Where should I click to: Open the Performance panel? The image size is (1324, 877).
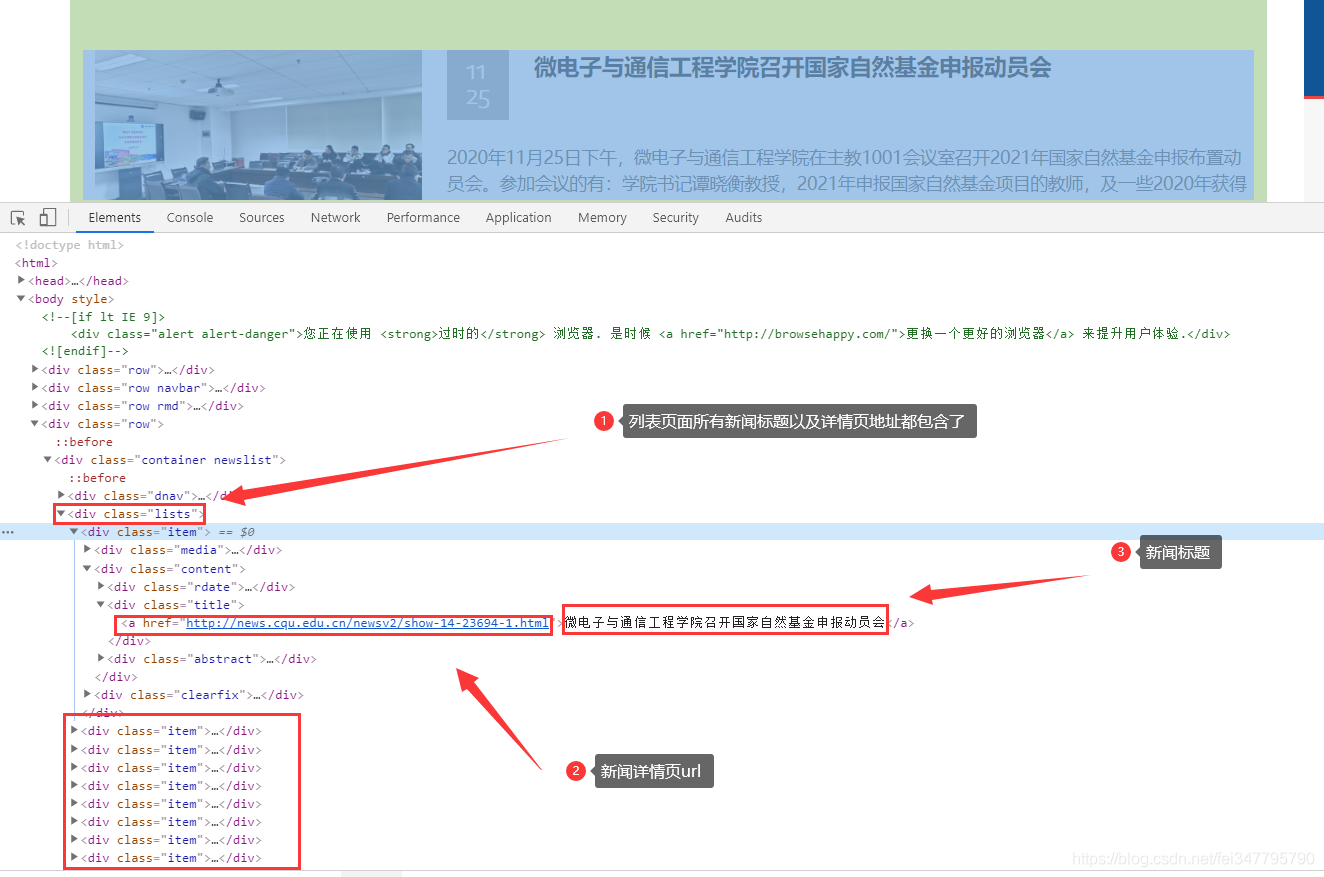(423, 217)
